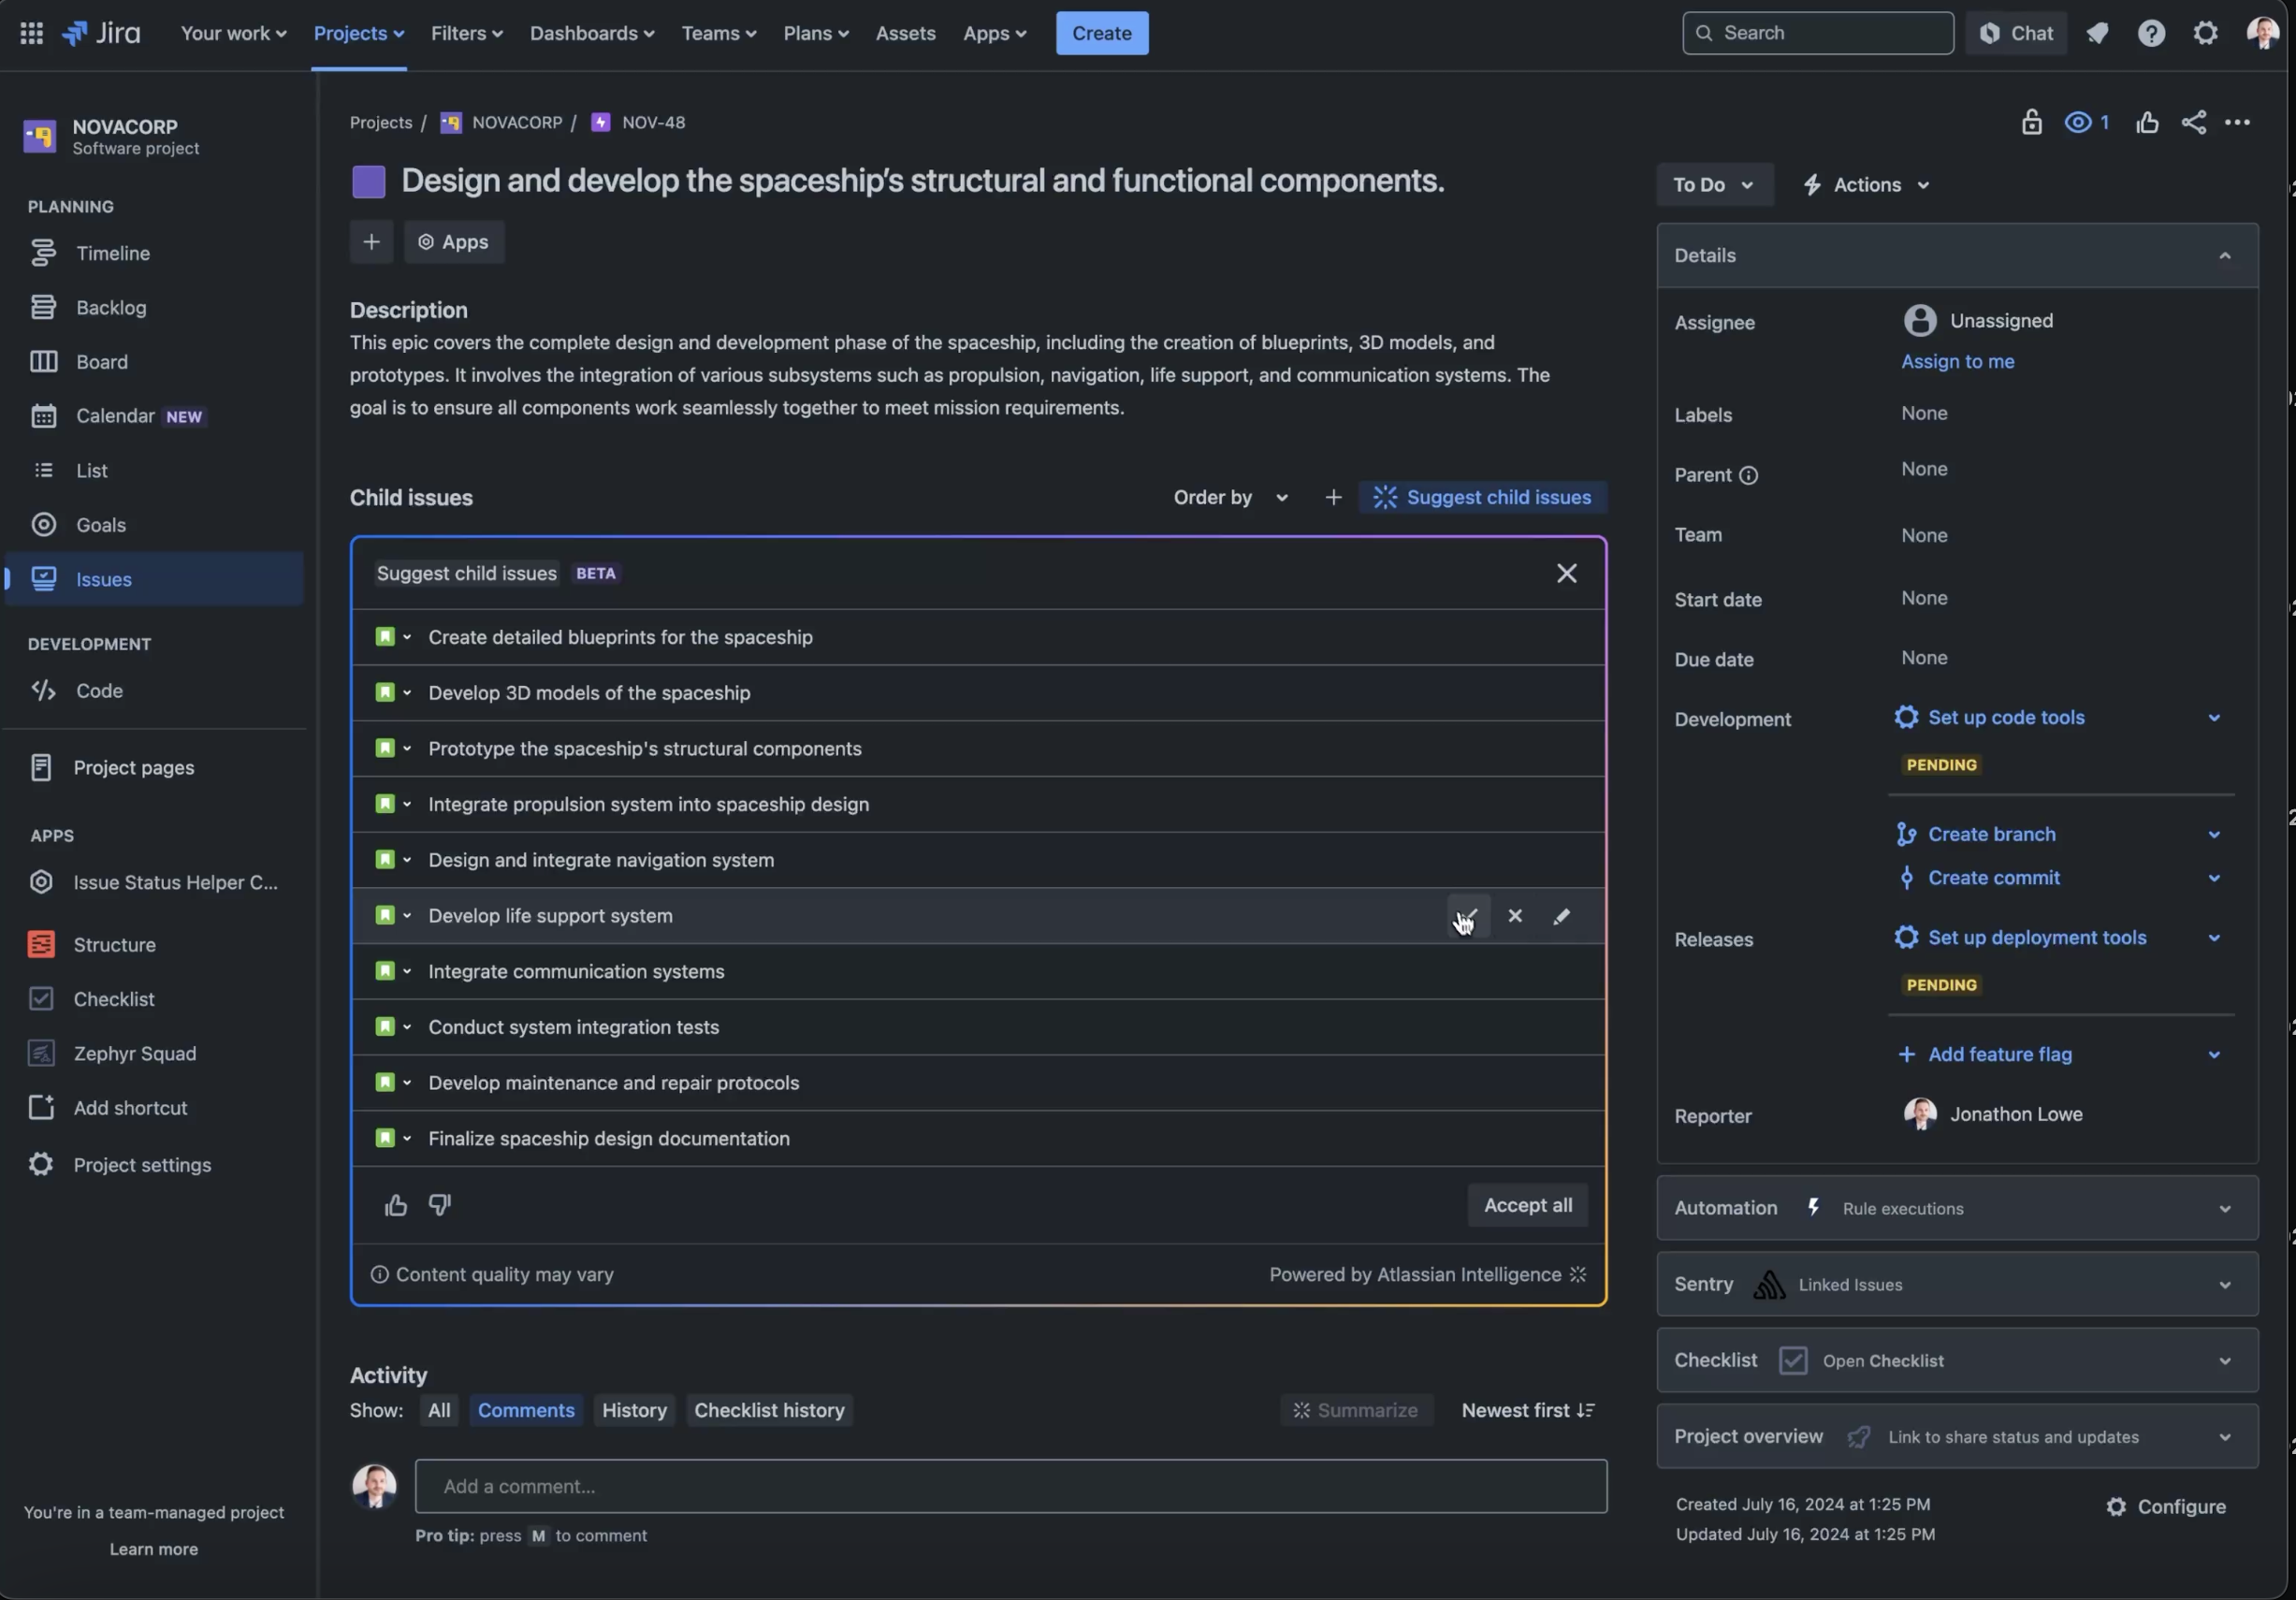Click the thumbs up vote icon in header
Screen dimensions: 2296x1600
coord(2147,122)
